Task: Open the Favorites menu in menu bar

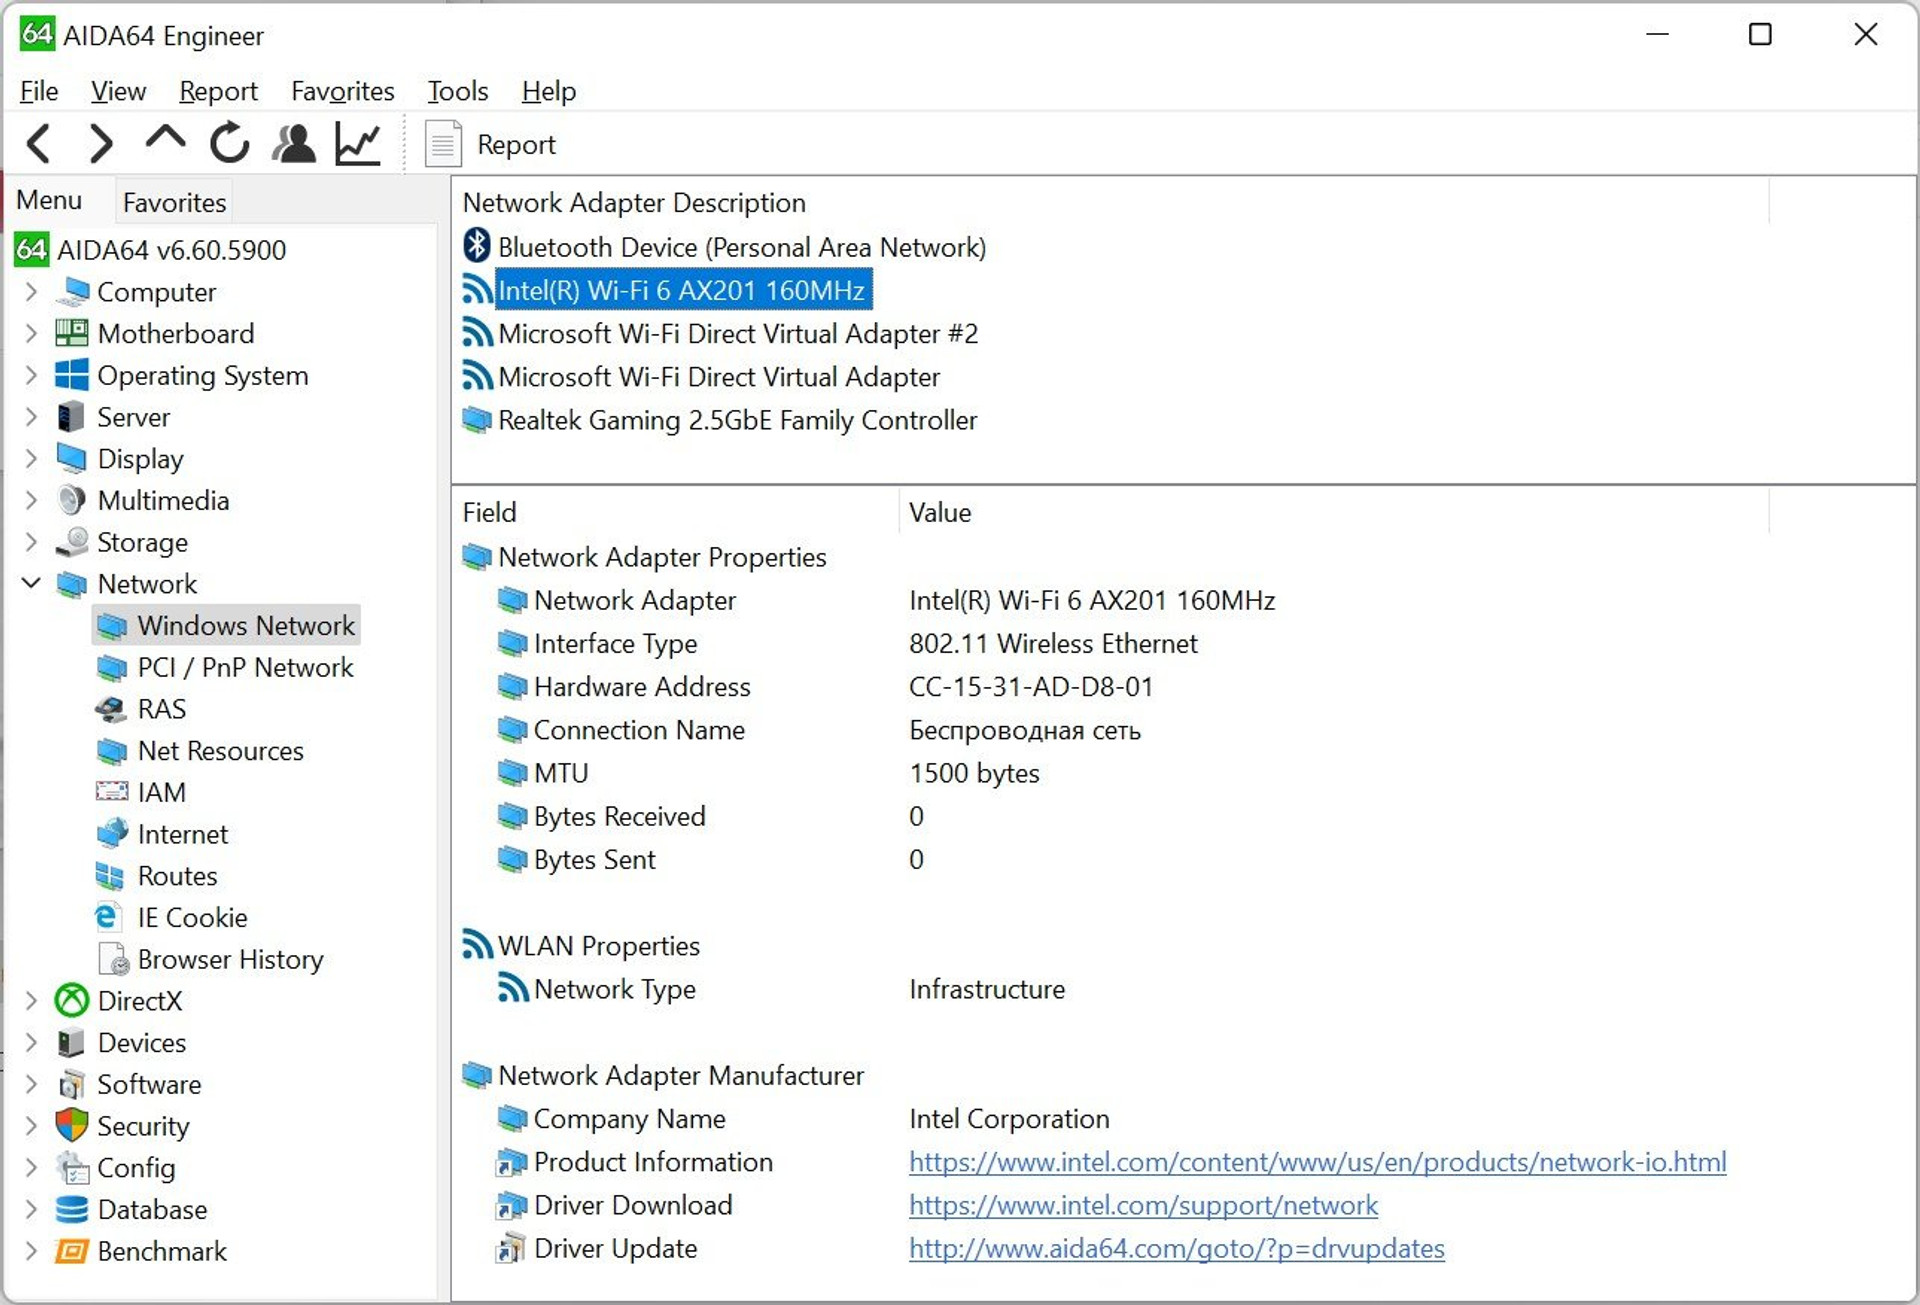Action: 342,91
